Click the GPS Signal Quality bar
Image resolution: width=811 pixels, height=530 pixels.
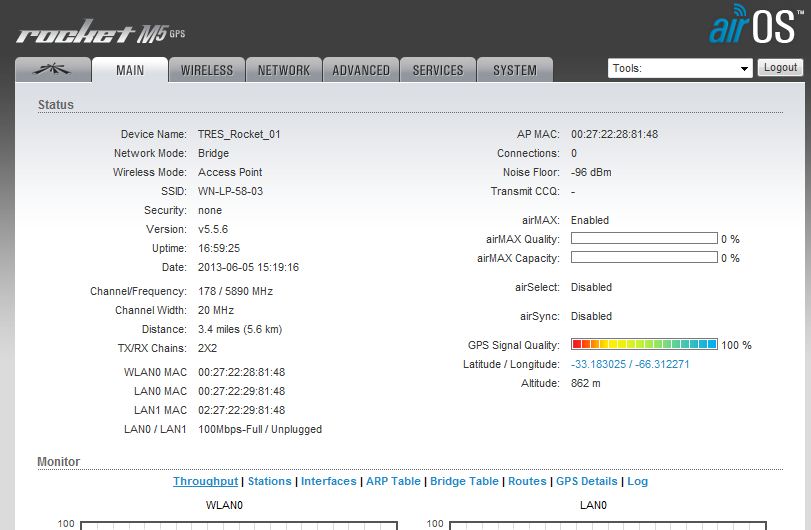click(644, 344)
